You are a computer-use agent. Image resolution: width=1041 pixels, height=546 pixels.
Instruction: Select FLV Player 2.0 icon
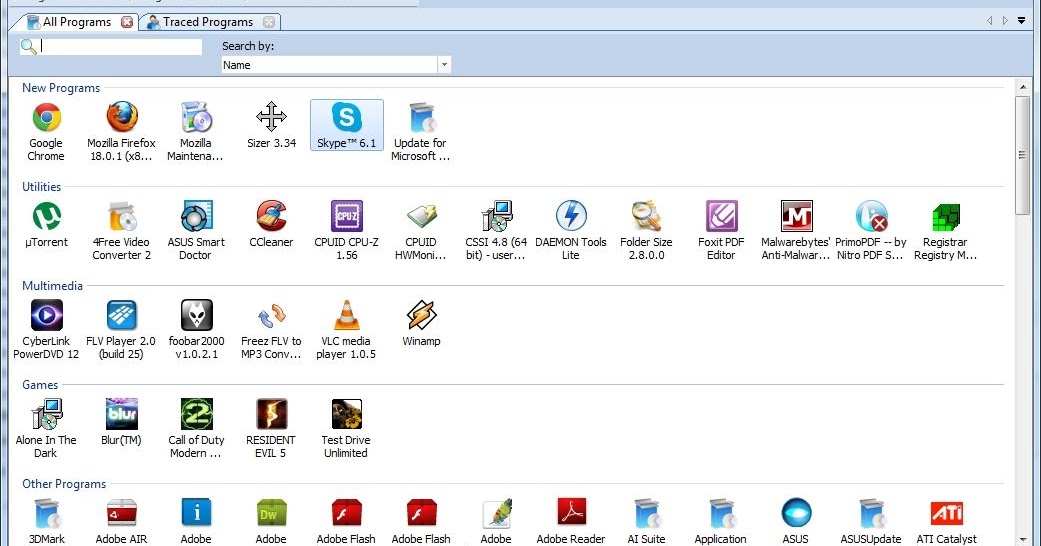(122, 316)
